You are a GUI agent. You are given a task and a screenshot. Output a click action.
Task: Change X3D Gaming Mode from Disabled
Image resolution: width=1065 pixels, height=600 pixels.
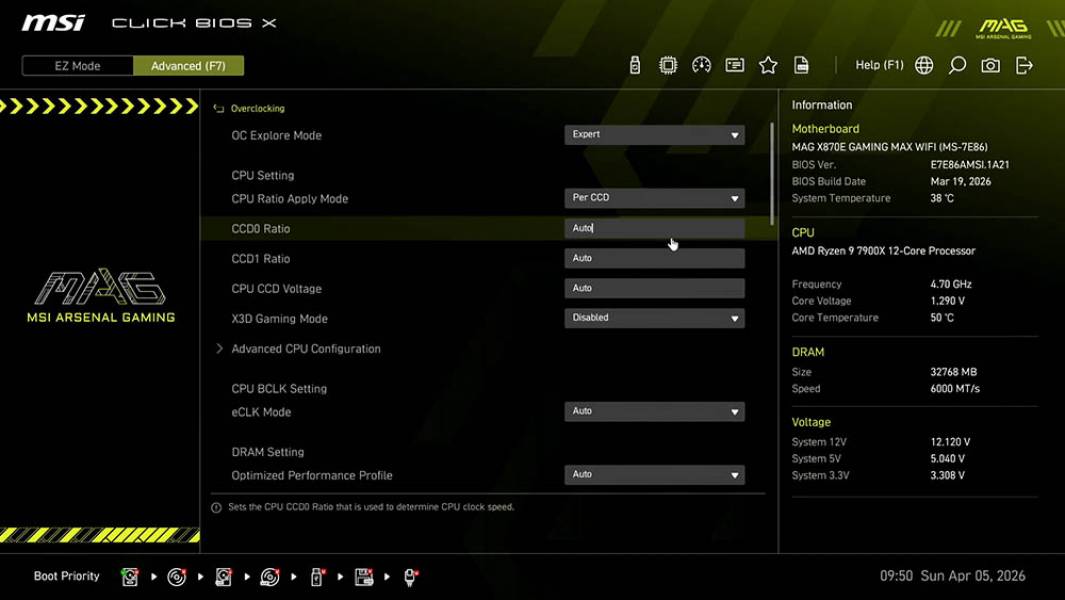click(x=654, y=317)
